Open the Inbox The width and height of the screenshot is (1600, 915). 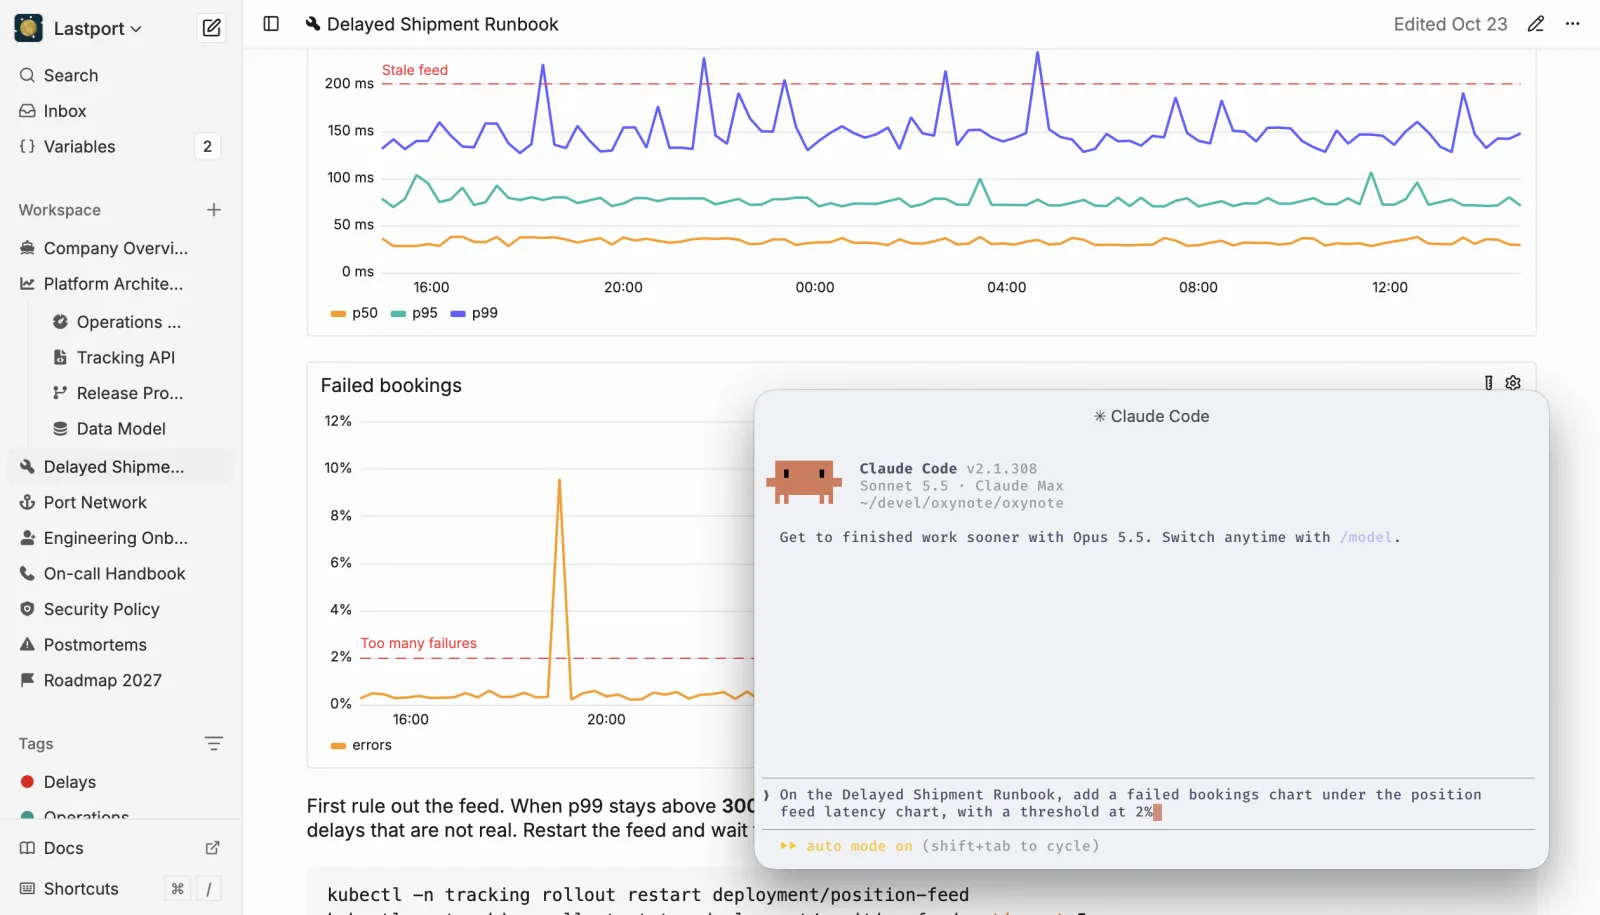pyautogui.click(x=120, y=111)
